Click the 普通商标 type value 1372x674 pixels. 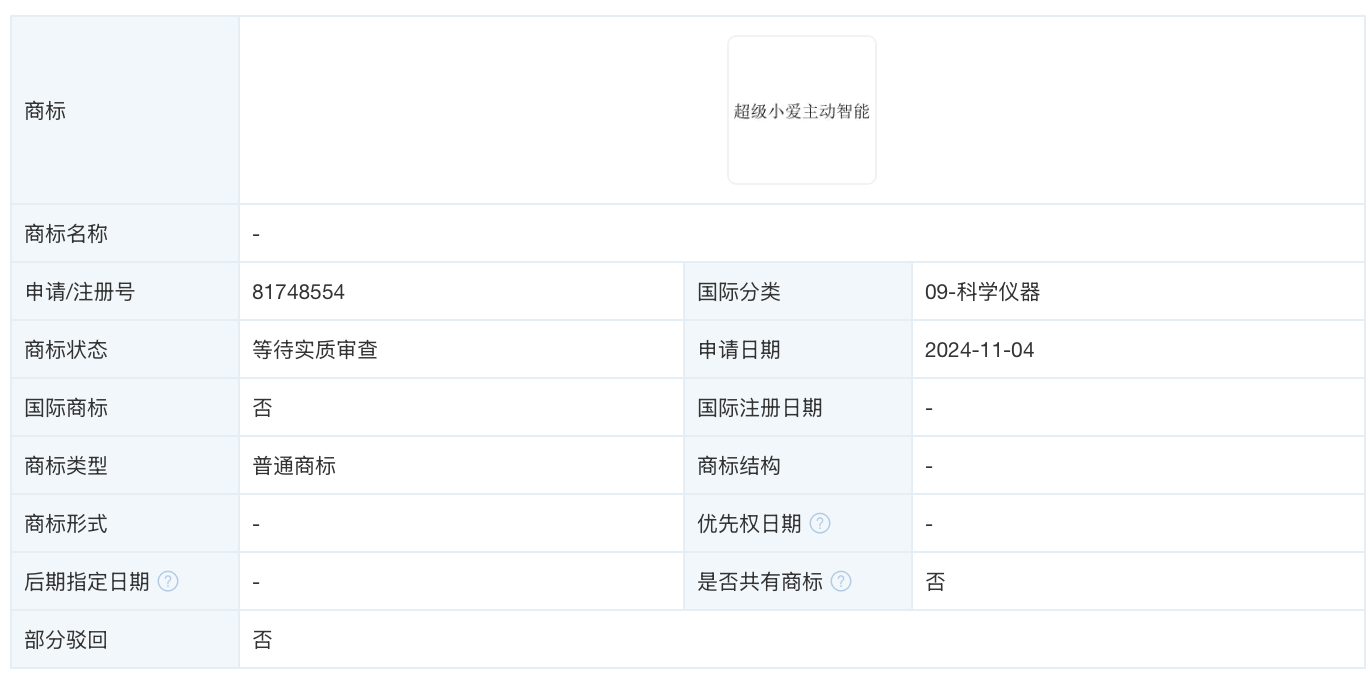[x=294, y=466]
